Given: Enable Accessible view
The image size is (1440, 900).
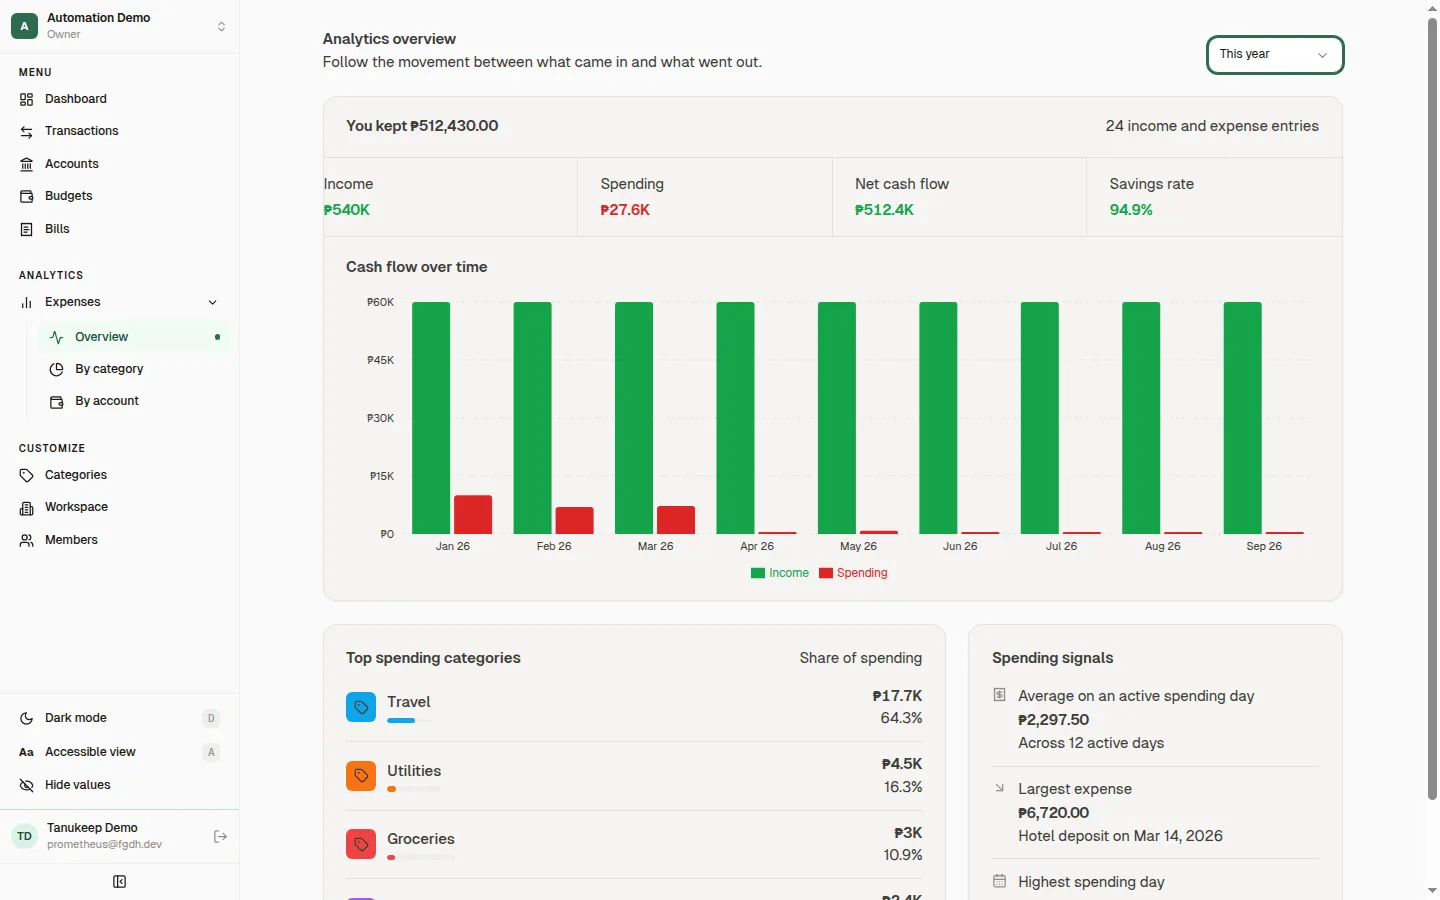Looking at the screenshot, I should click(x=120, y=752).
